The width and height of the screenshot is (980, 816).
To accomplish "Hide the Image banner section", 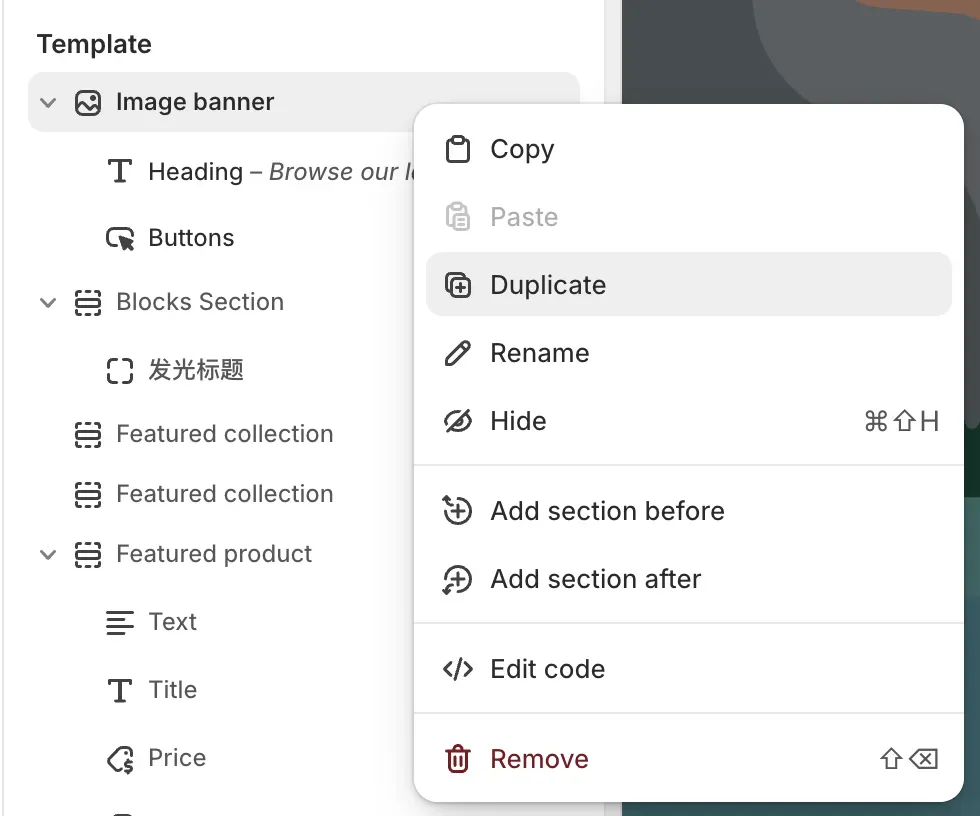I will (518, 421).
